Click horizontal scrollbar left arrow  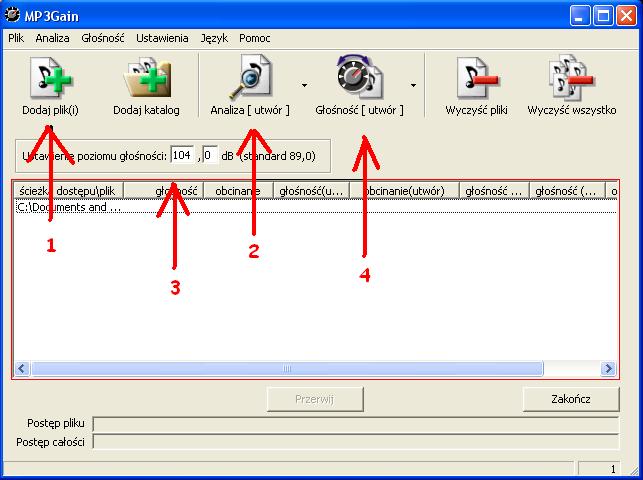click(x=22, y=369)
